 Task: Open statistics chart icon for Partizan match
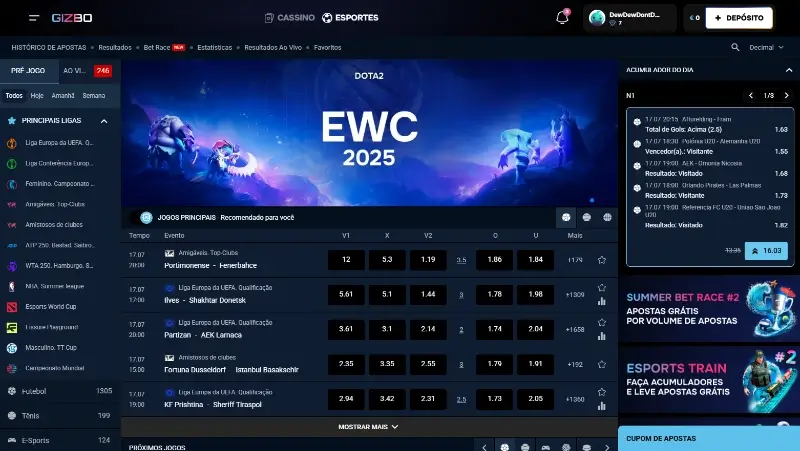click(x=602, y=336)
